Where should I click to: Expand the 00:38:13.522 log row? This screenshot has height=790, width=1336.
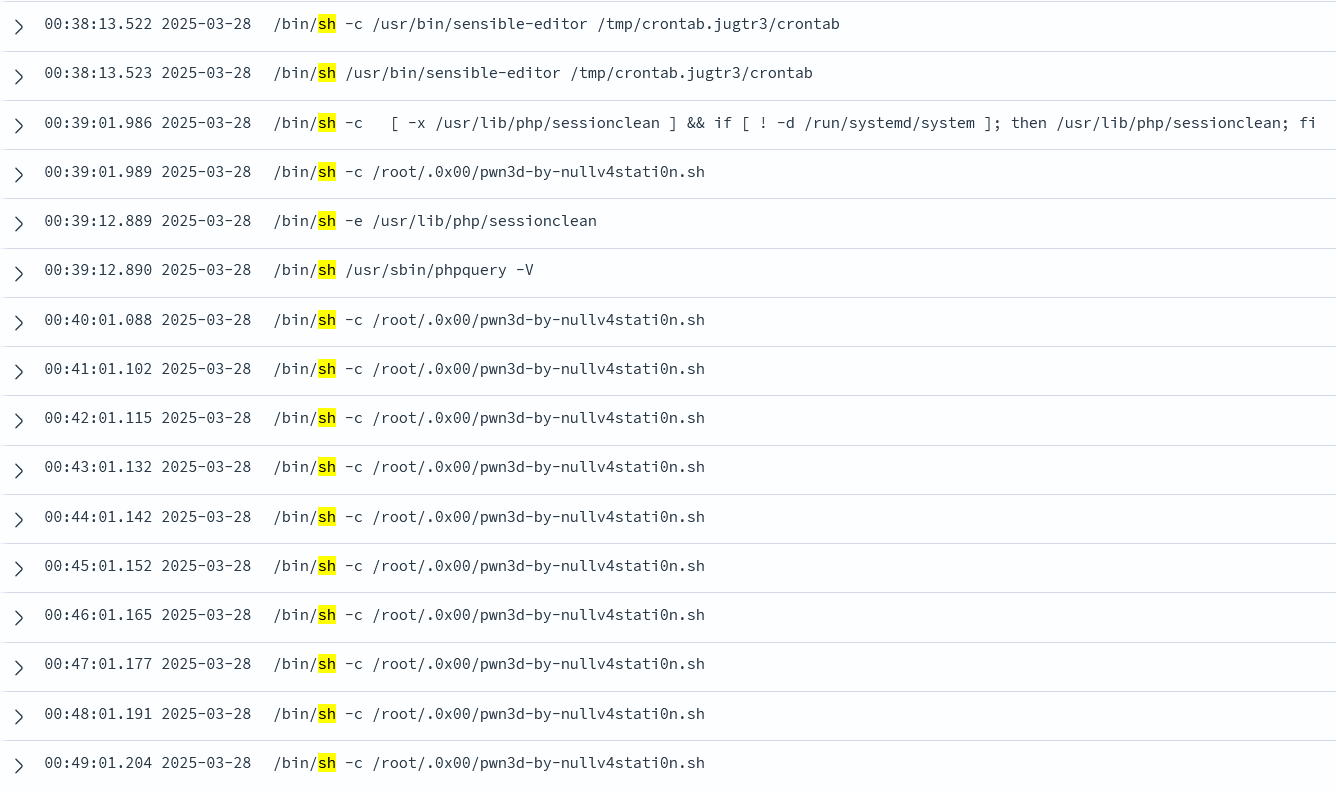point(18,27)
